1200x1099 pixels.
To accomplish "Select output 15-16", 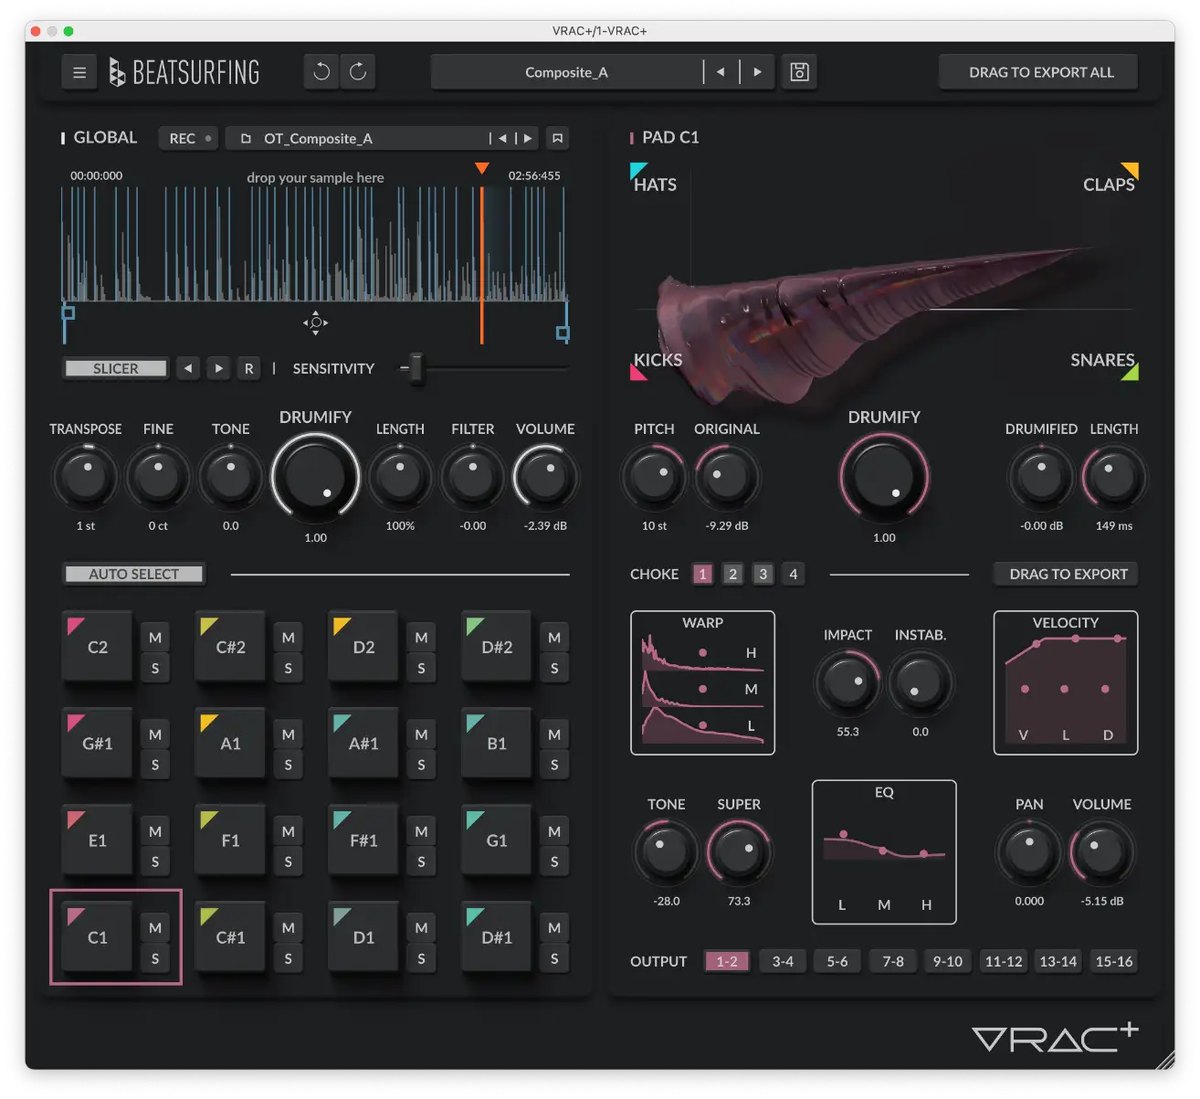I will click(x=1114, y=961).
